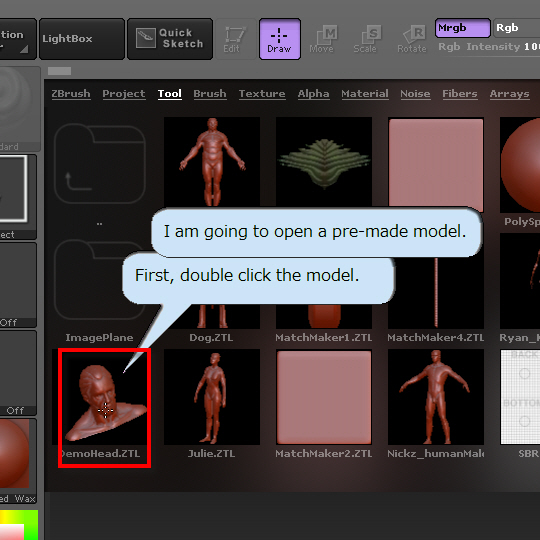This screenshot has height=540, width=540.
Task: Open the texture selector showing Off
Action: pos(18,373)
